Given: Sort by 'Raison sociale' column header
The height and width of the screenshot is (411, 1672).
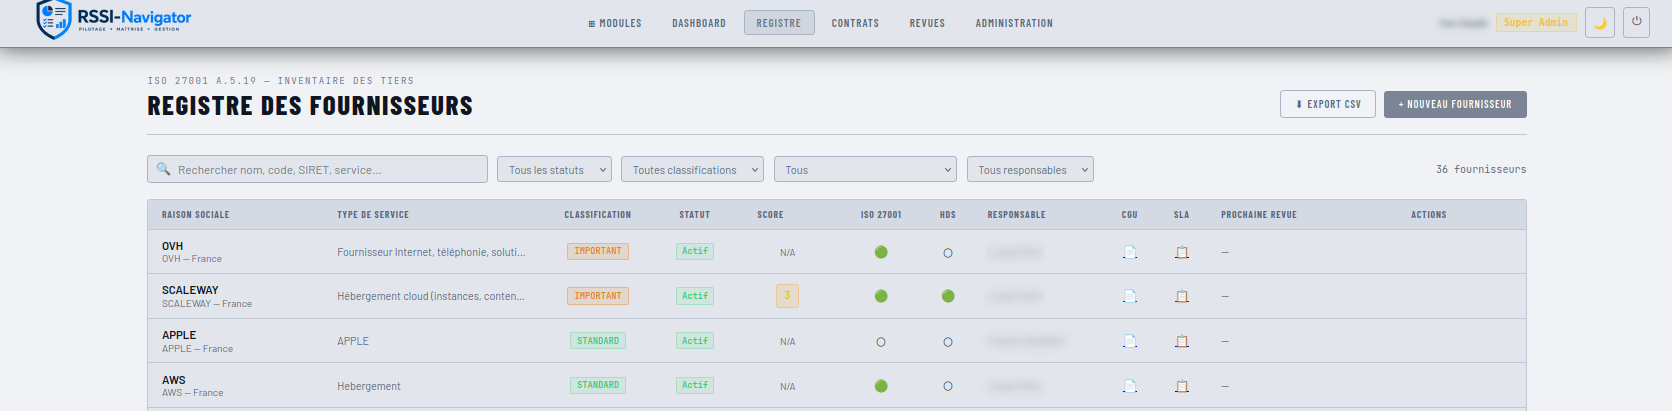Looking at the screenshot, I should [196, 215].
